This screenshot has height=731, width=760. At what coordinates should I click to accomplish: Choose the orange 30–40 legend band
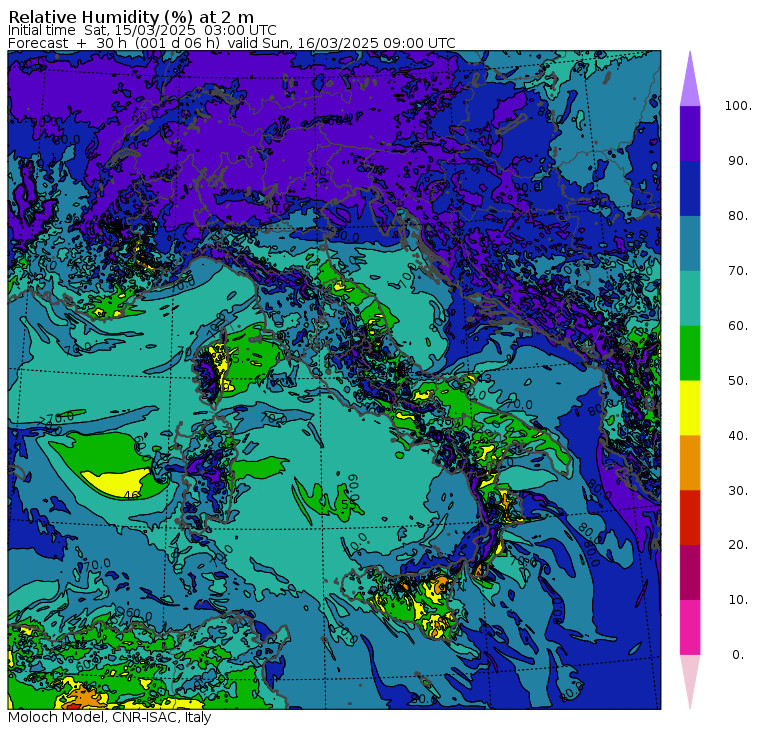tap(690, 463)
